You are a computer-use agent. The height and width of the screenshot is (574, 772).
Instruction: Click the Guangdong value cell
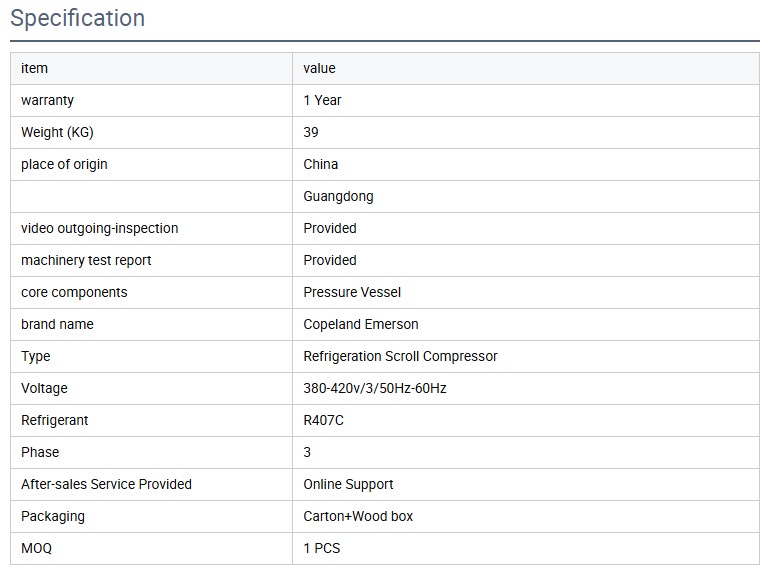pos(338,196)
